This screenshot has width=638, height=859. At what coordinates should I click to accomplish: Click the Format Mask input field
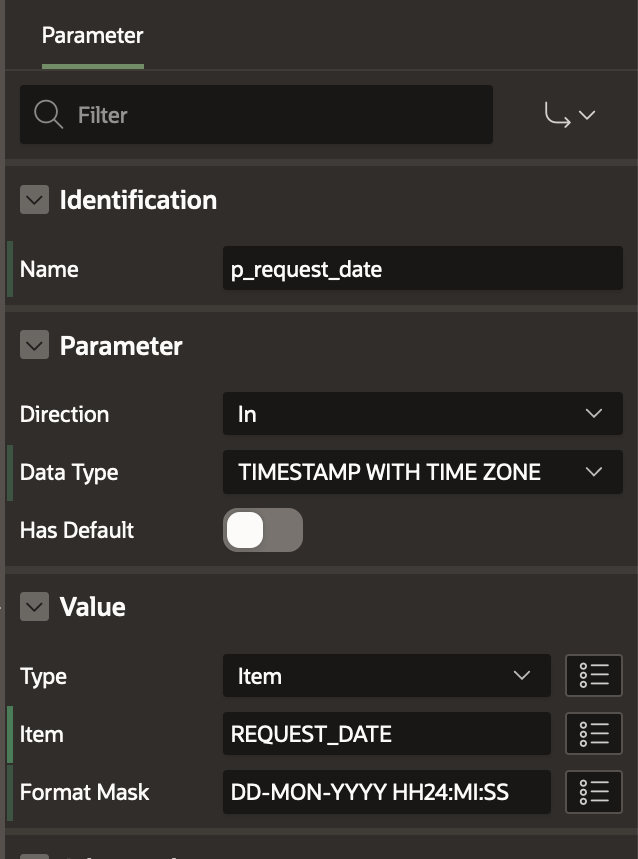[x=386, y=792]
